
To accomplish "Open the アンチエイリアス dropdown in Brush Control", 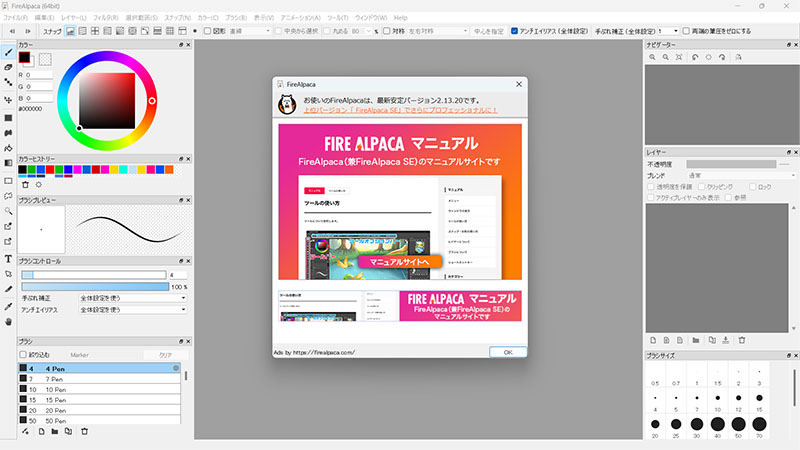I will click(x=133, y=310).
